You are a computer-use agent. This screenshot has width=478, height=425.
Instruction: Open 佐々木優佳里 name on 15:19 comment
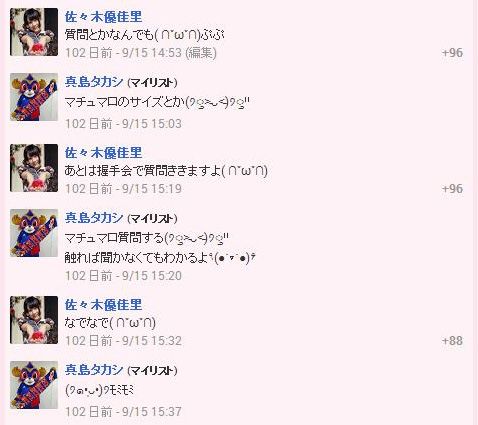coord(103,153)
